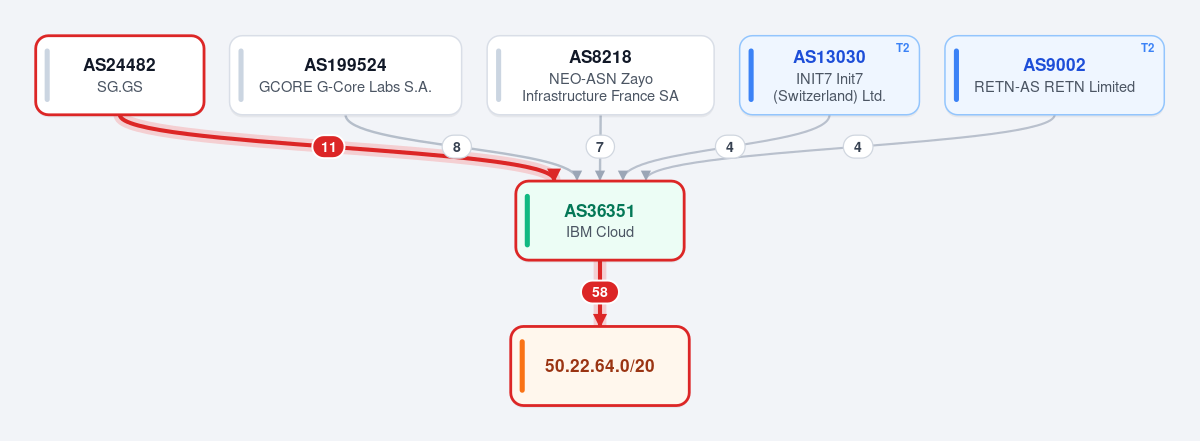This screenshot has height=441, width=1200.
Task: Click the 50.22.64.0/20 prefix box
Action: click(600, 366)
